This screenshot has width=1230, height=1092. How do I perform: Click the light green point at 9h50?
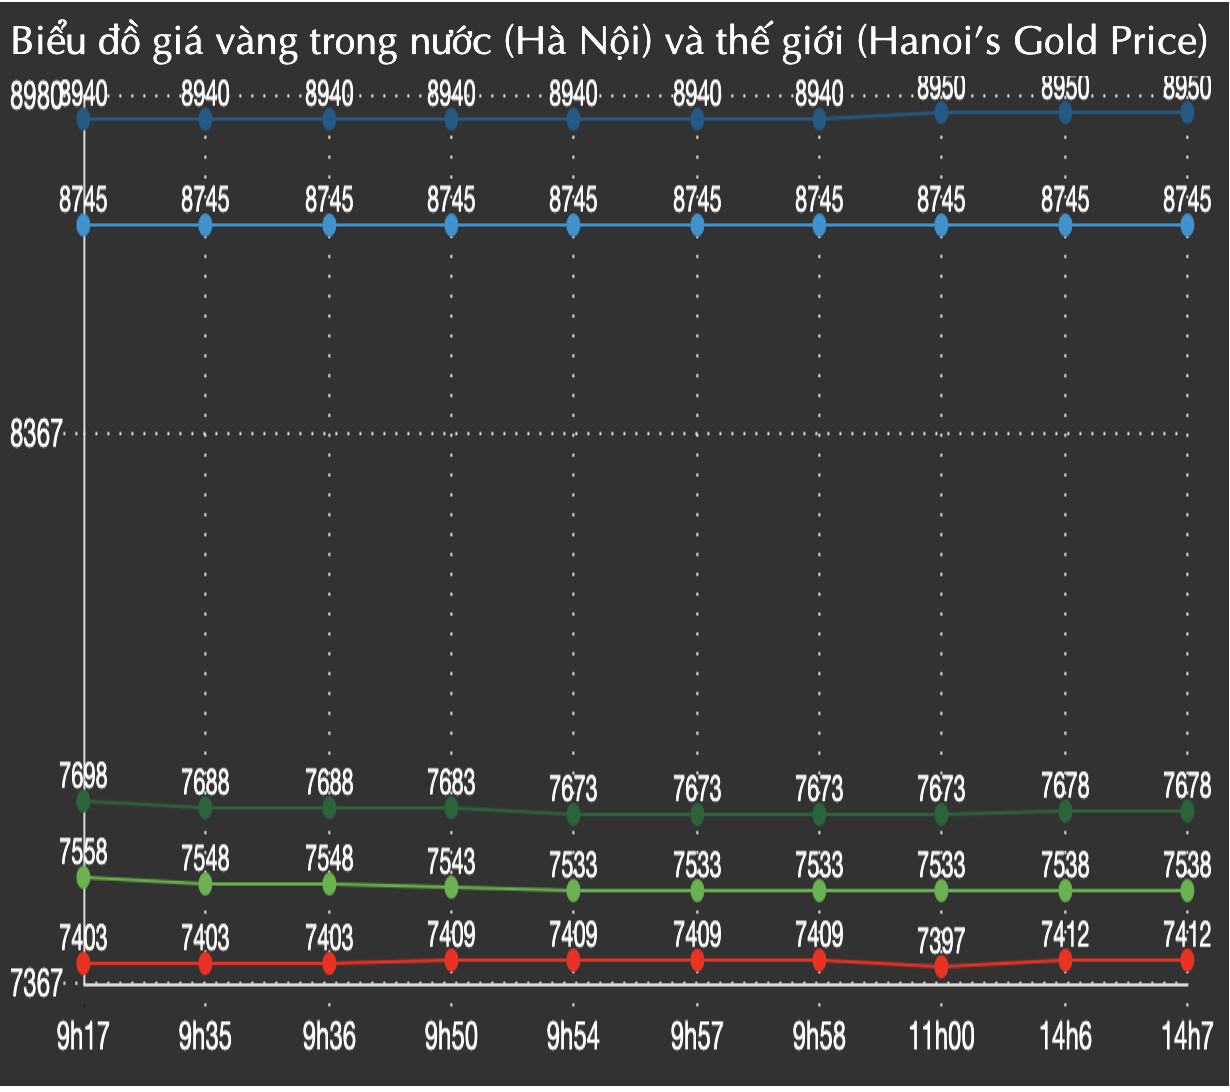tap(451, 887)
